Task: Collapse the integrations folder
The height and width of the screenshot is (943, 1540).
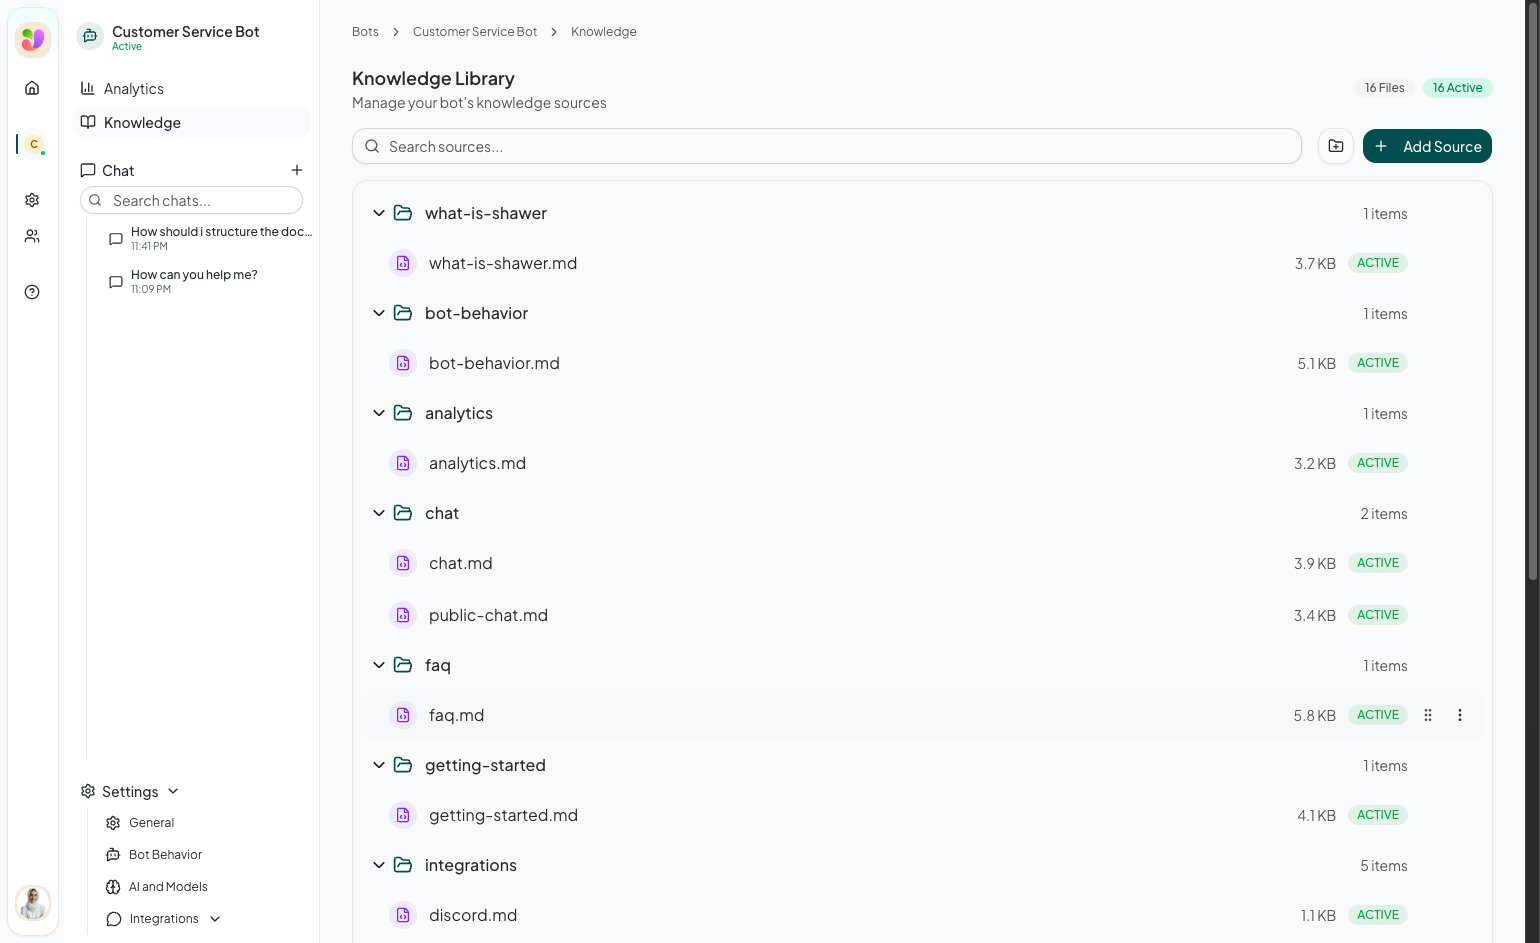Action: tap(379, 865)
